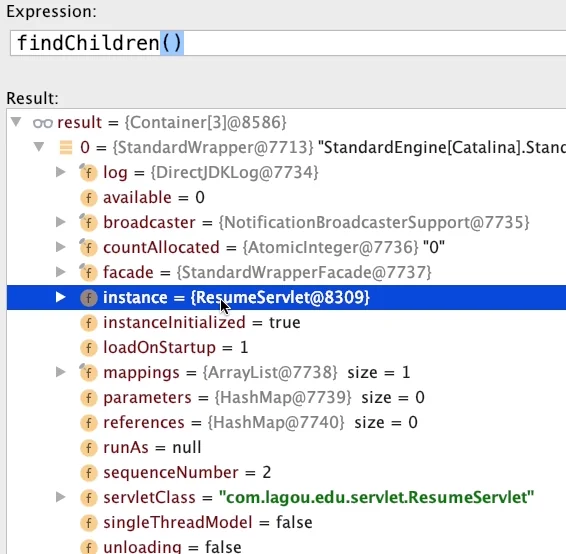Screen dimensions: 566x554
Task: Select the countAllocated AtomicInteger@7736 row
Action: coord(286,247)
